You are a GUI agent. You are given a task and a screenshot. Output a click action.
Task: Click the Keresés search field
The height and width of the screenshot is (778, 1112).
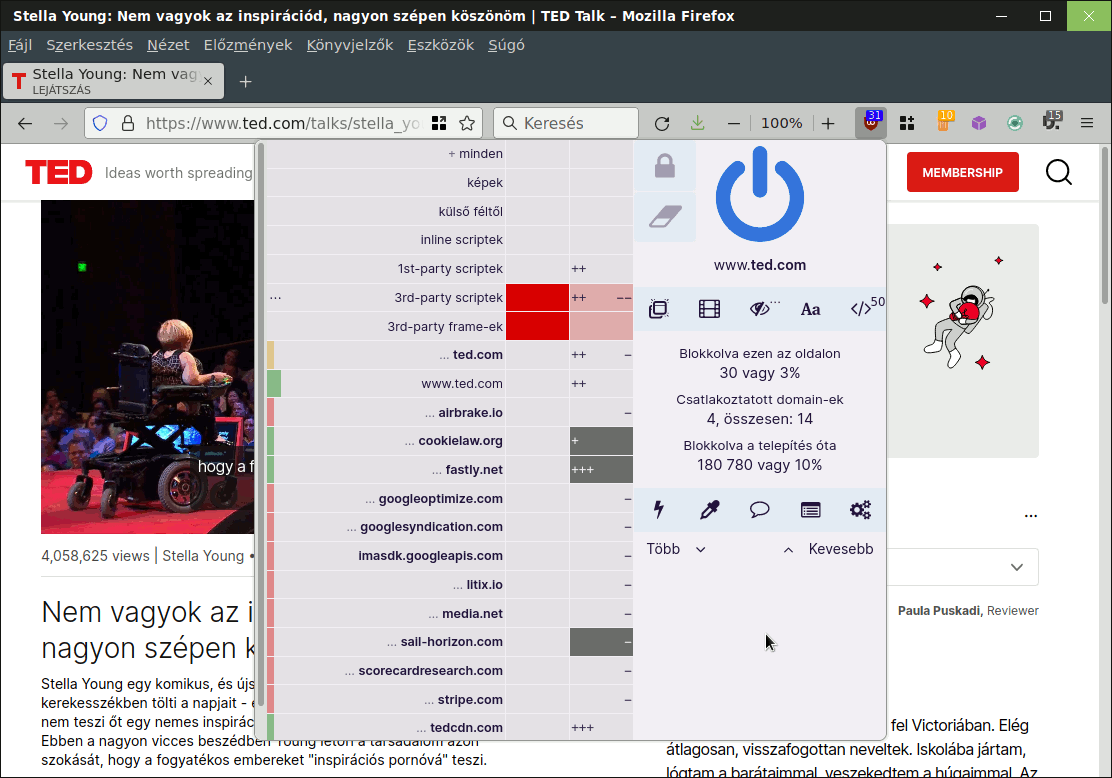[x=566, y=123]
